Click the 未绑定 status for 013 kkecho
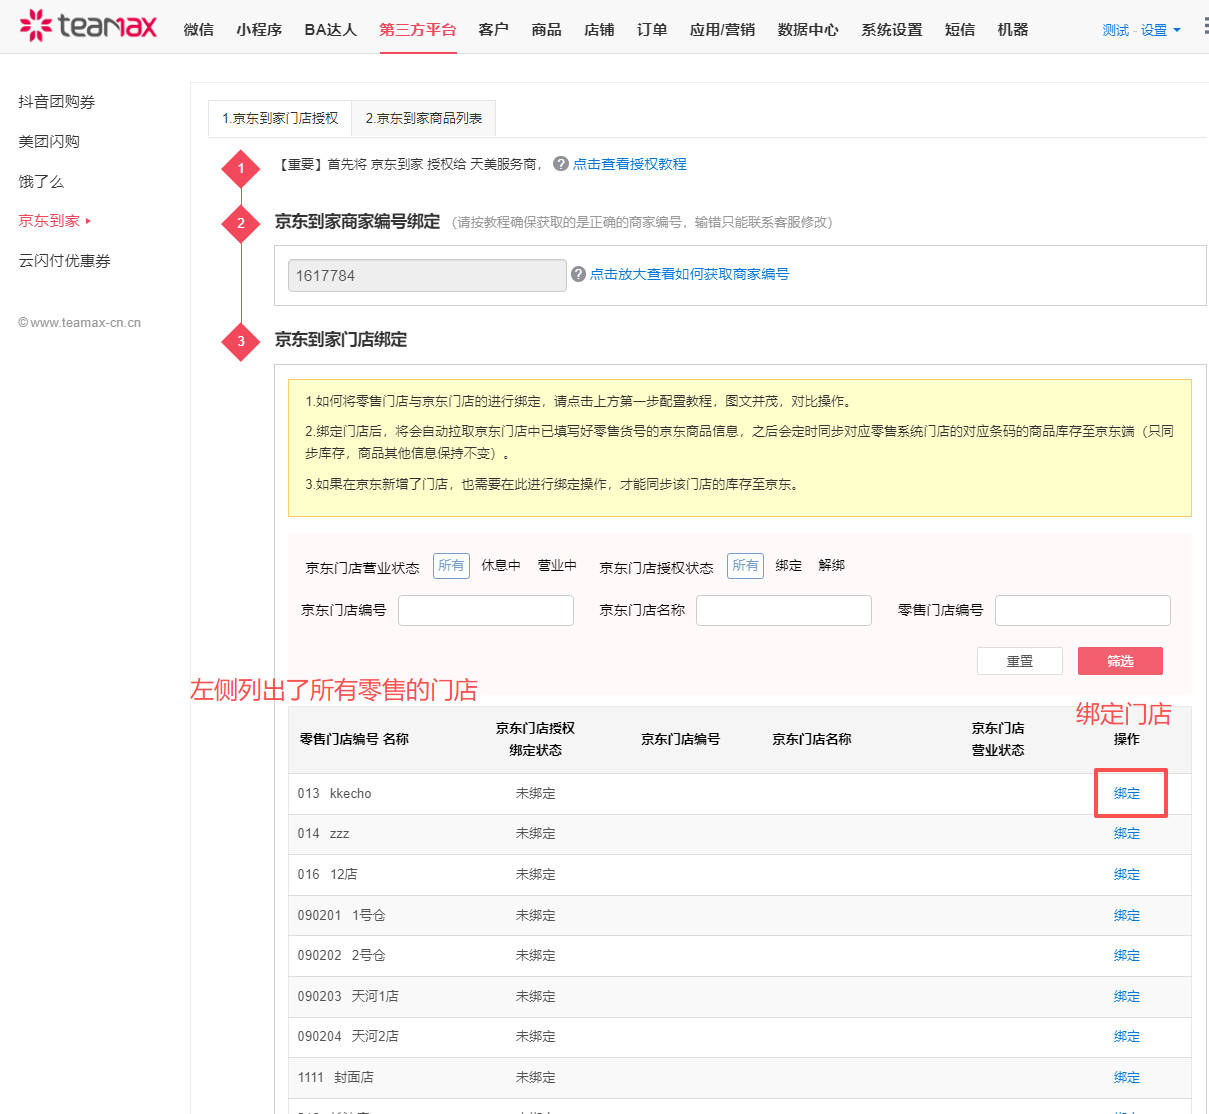The height and width of the screenshot is (1114, 1209). point(535,793)
